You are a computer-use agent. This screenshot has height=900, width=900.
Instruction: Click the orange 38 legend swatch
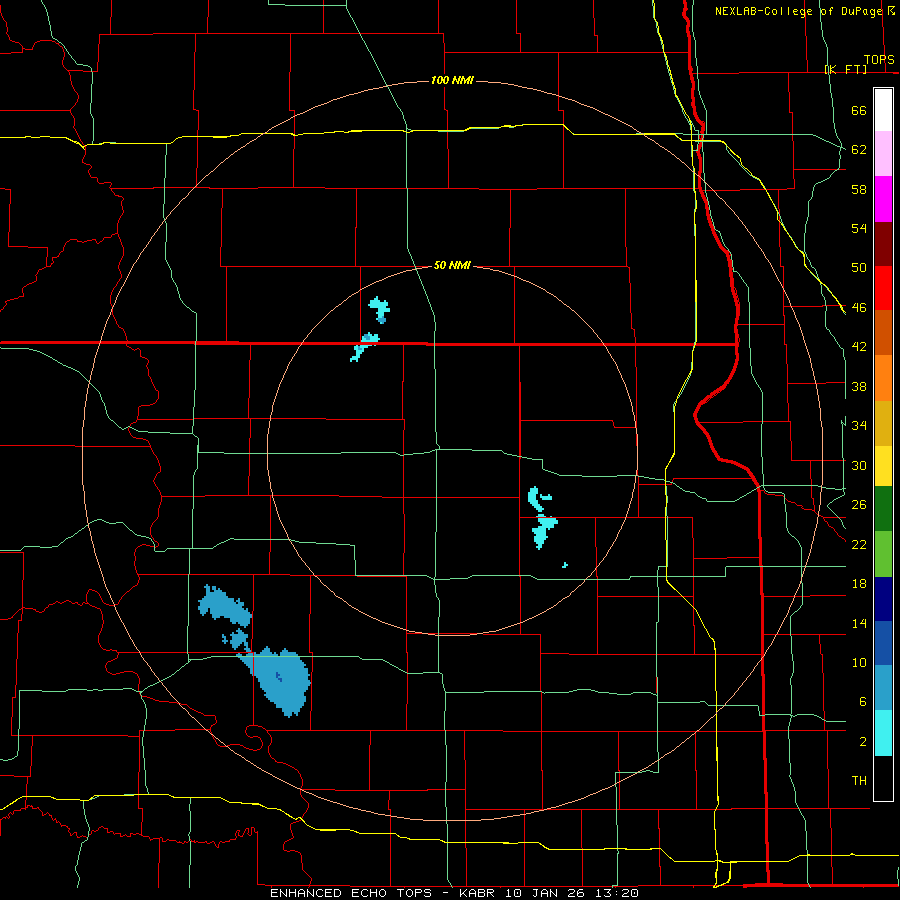click(x=883, y=378)
